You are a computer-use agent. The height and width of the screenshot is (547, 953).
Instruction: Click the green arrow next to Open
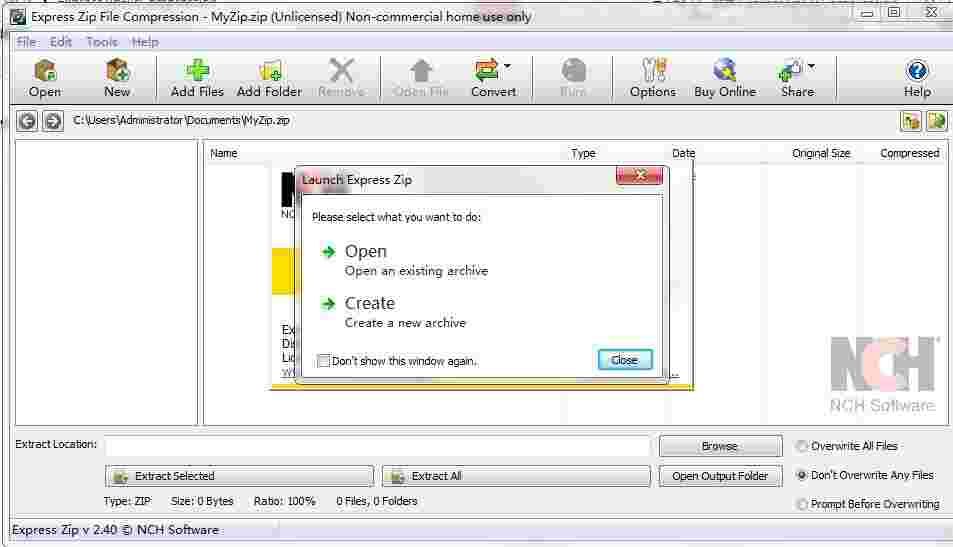coord(328,252)
